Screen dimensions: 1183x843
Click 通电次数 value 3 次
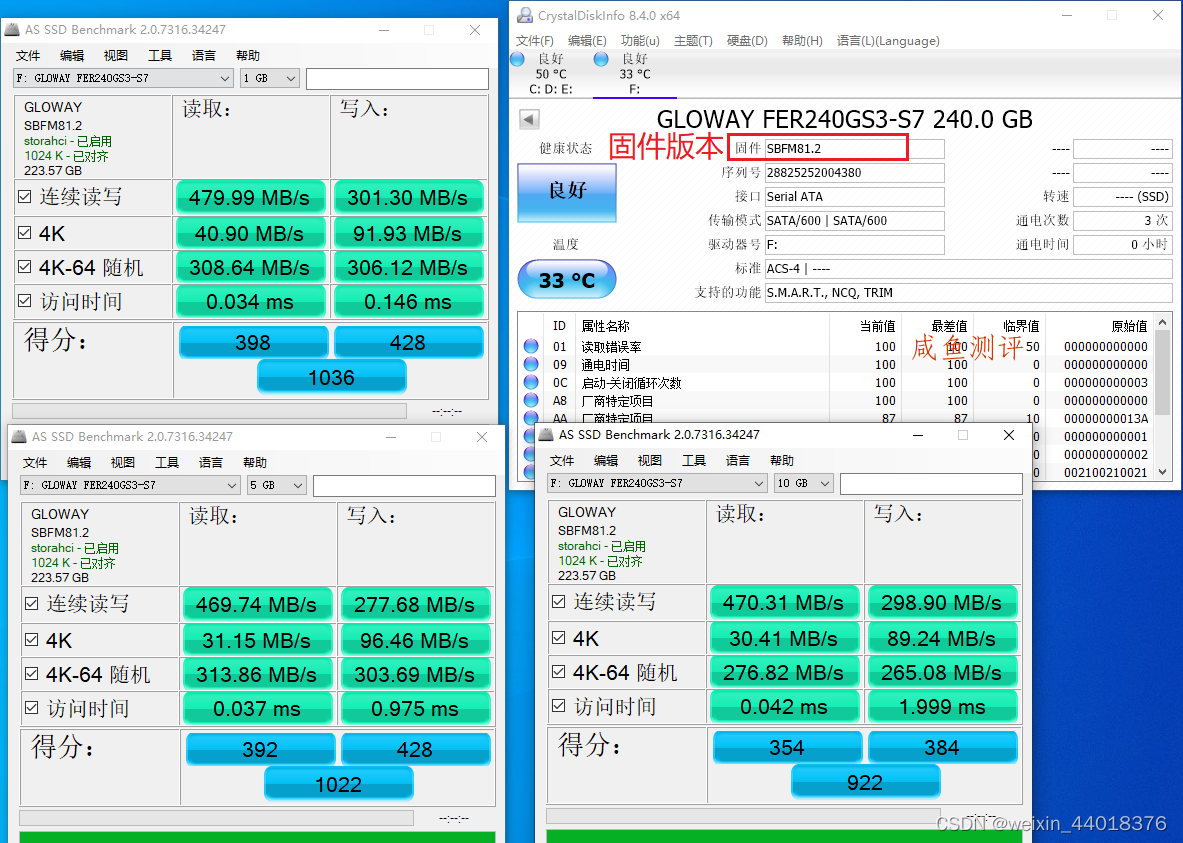pyautogui.click(x=1123, y=221)
